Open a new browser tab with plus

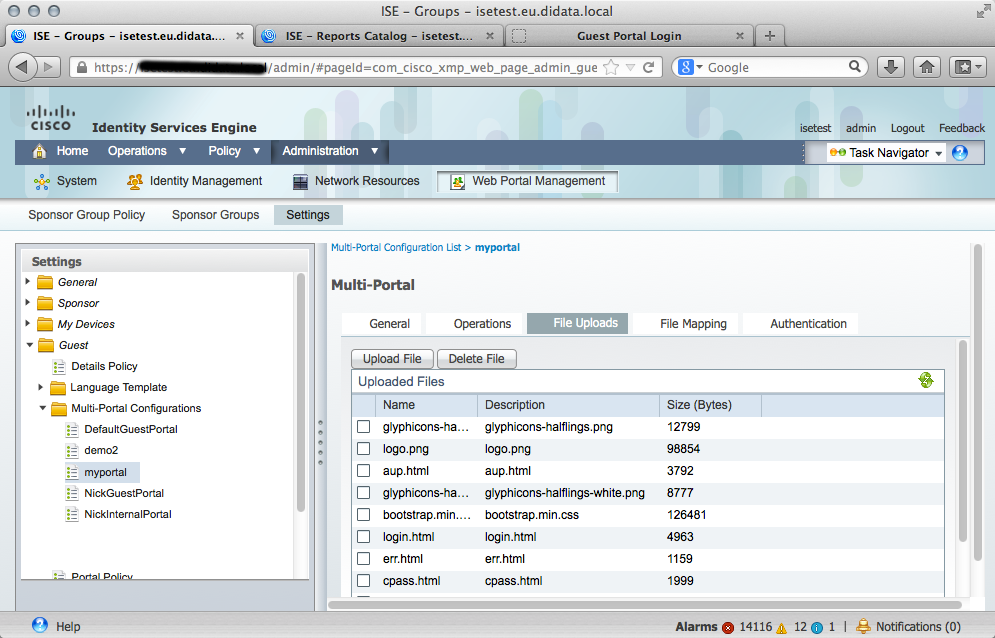click(x=770, y=36)
